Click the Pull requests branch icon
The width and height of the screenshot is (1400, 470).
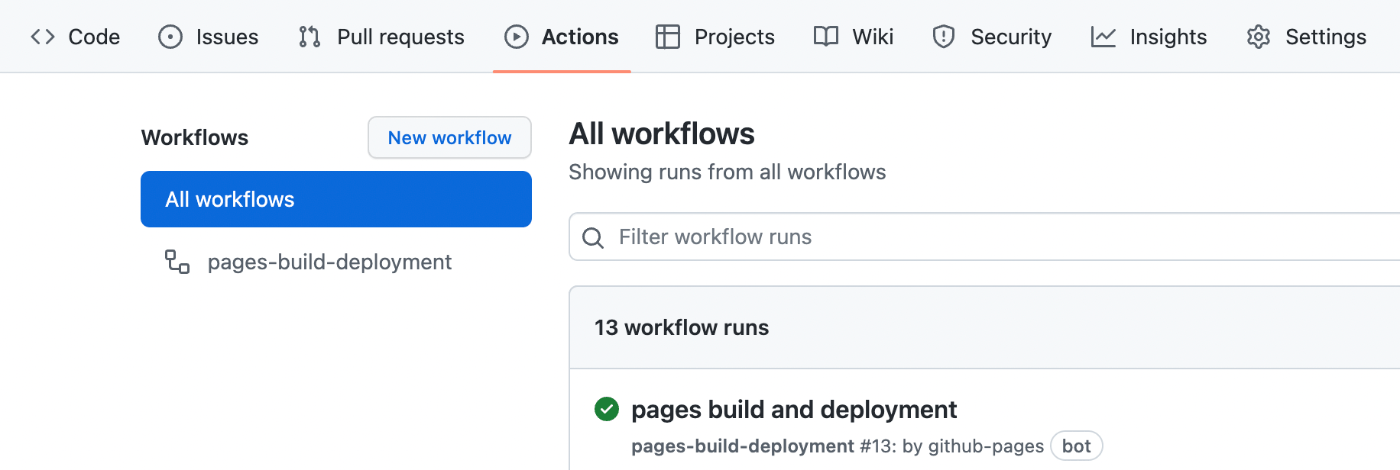[310, 37]
